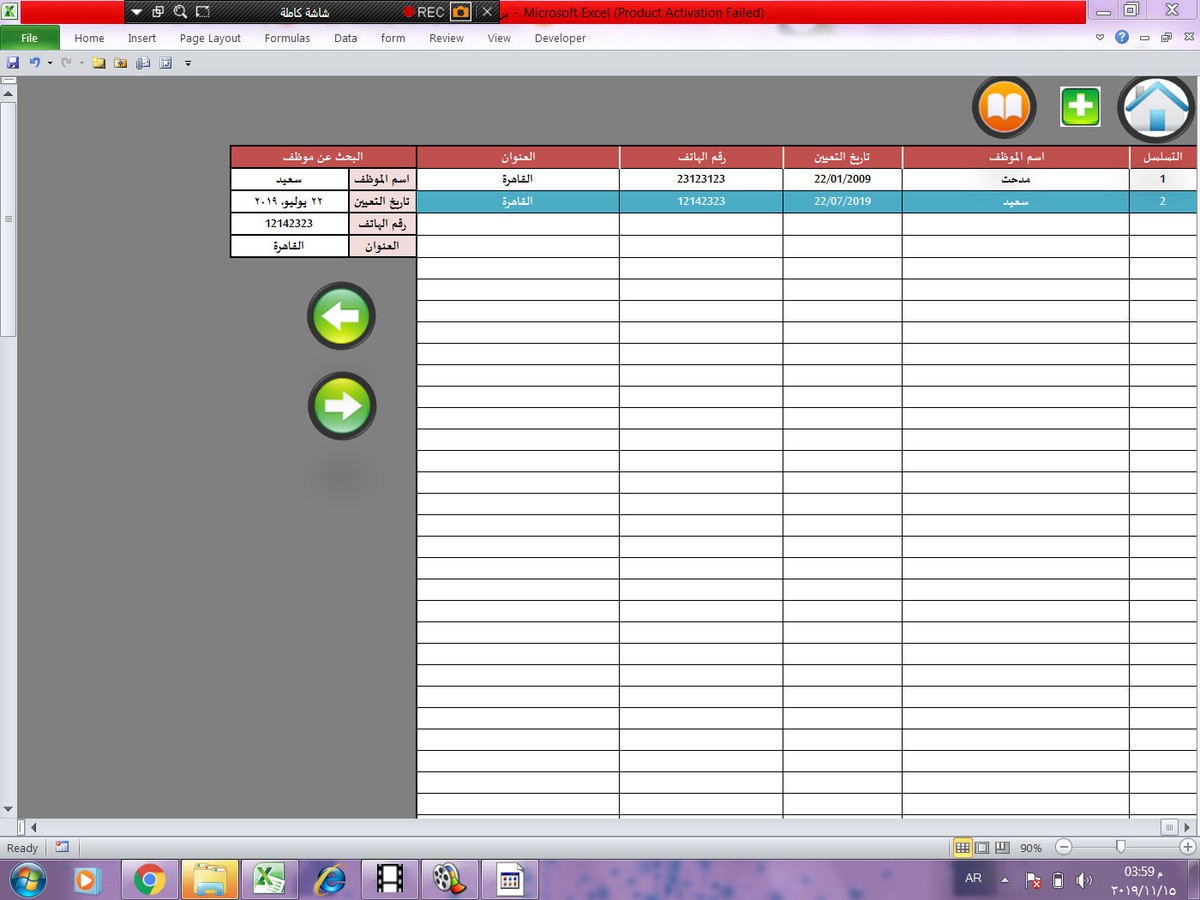The width and height of the screenshot is (1200, 900).
Task: Open the Insert ribbon tab
Action: click(142, 38)
